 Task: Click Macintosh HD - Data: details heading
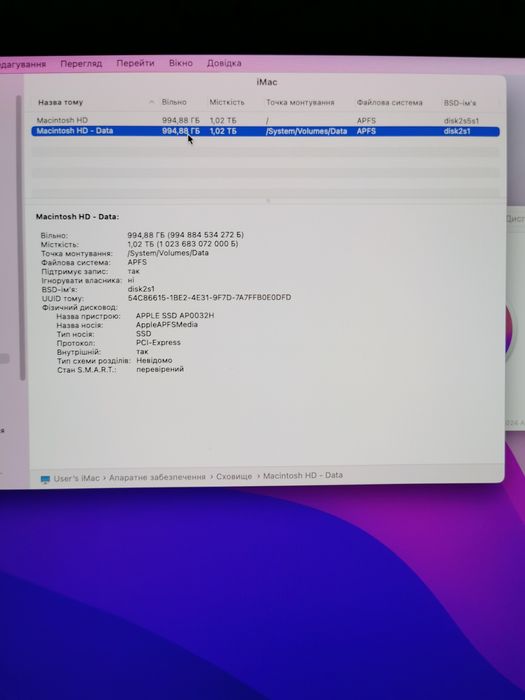click(x=77, y=217)
